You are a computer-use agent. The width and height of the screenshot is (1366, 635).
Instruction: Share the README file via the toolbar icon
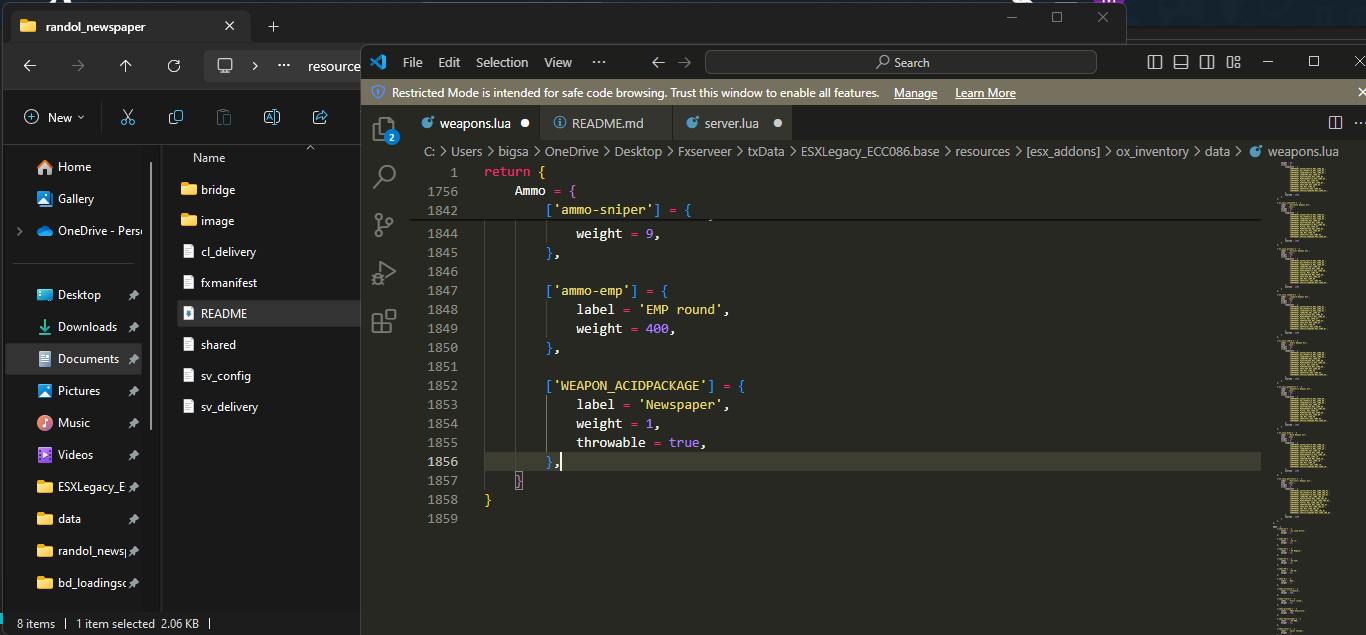(319, 117)
